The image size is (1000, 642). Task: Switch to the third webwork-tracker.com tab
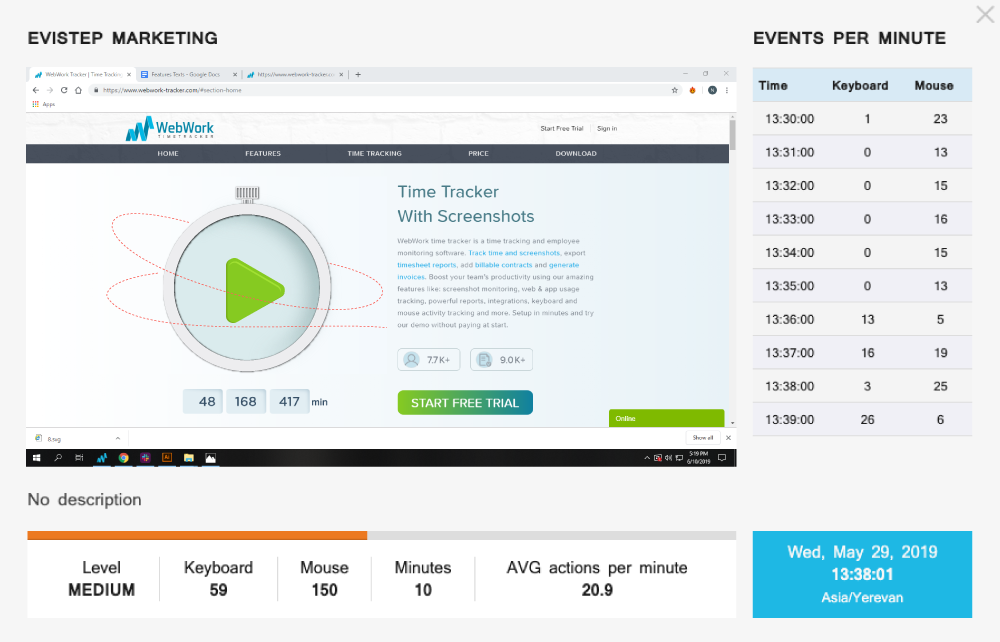[x=295, y=75]
